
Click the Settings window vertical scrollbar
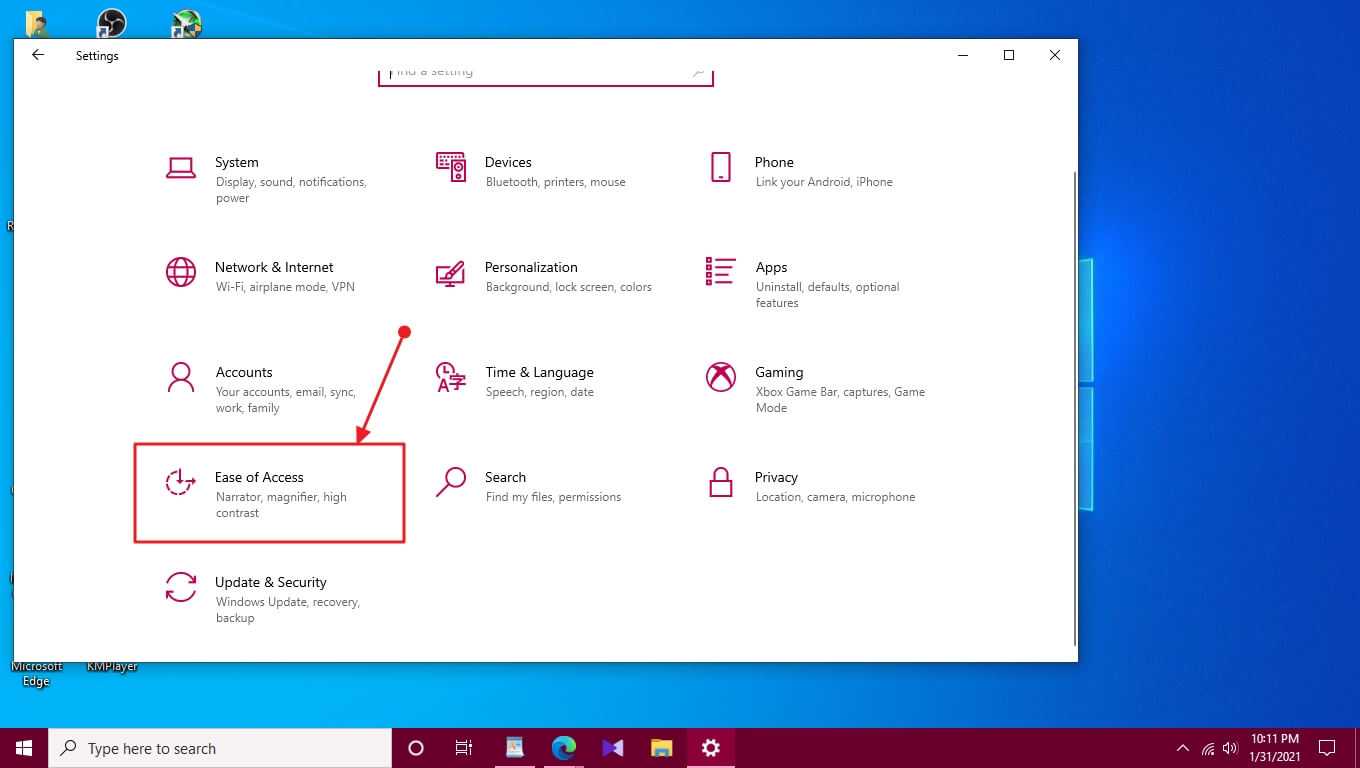(x=1075, y=400)
